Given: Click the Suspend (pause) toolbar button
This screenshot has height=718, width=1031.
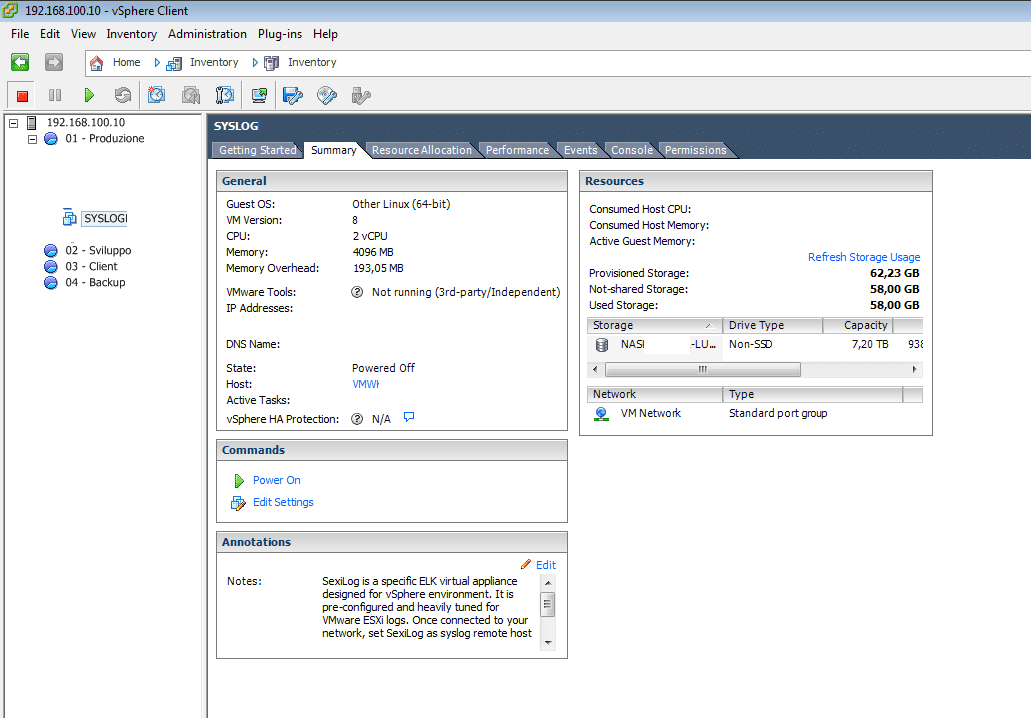Looking at the screenshot, I should coord(55,96).
